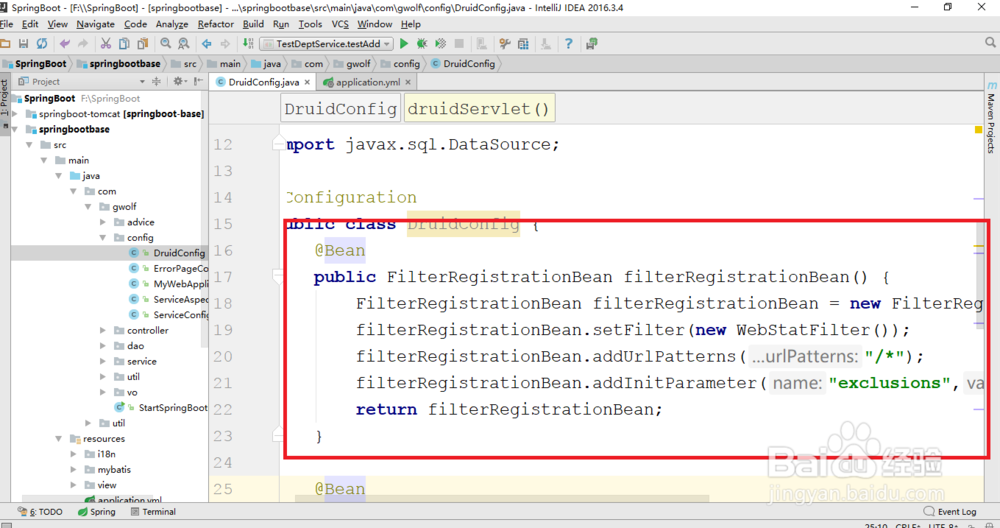Open the Event Log tool window

point(950,511)
